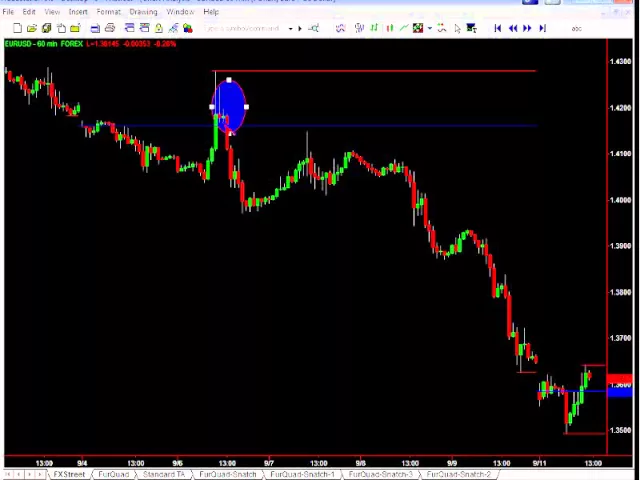Click the 9/11 date axis label
This screenshot has height=480, width=640.
coord(539,463)
